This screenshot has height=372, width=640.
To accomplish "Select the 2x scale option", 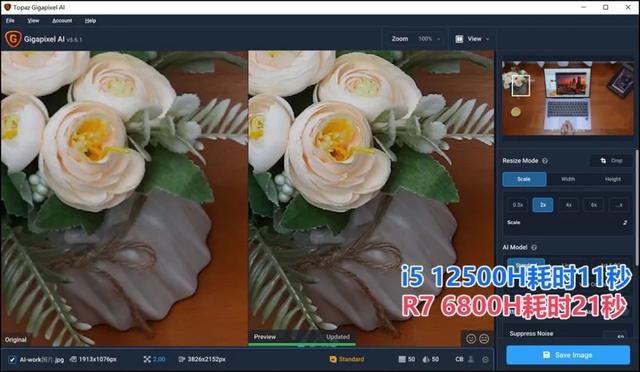I will coord(543,205).
